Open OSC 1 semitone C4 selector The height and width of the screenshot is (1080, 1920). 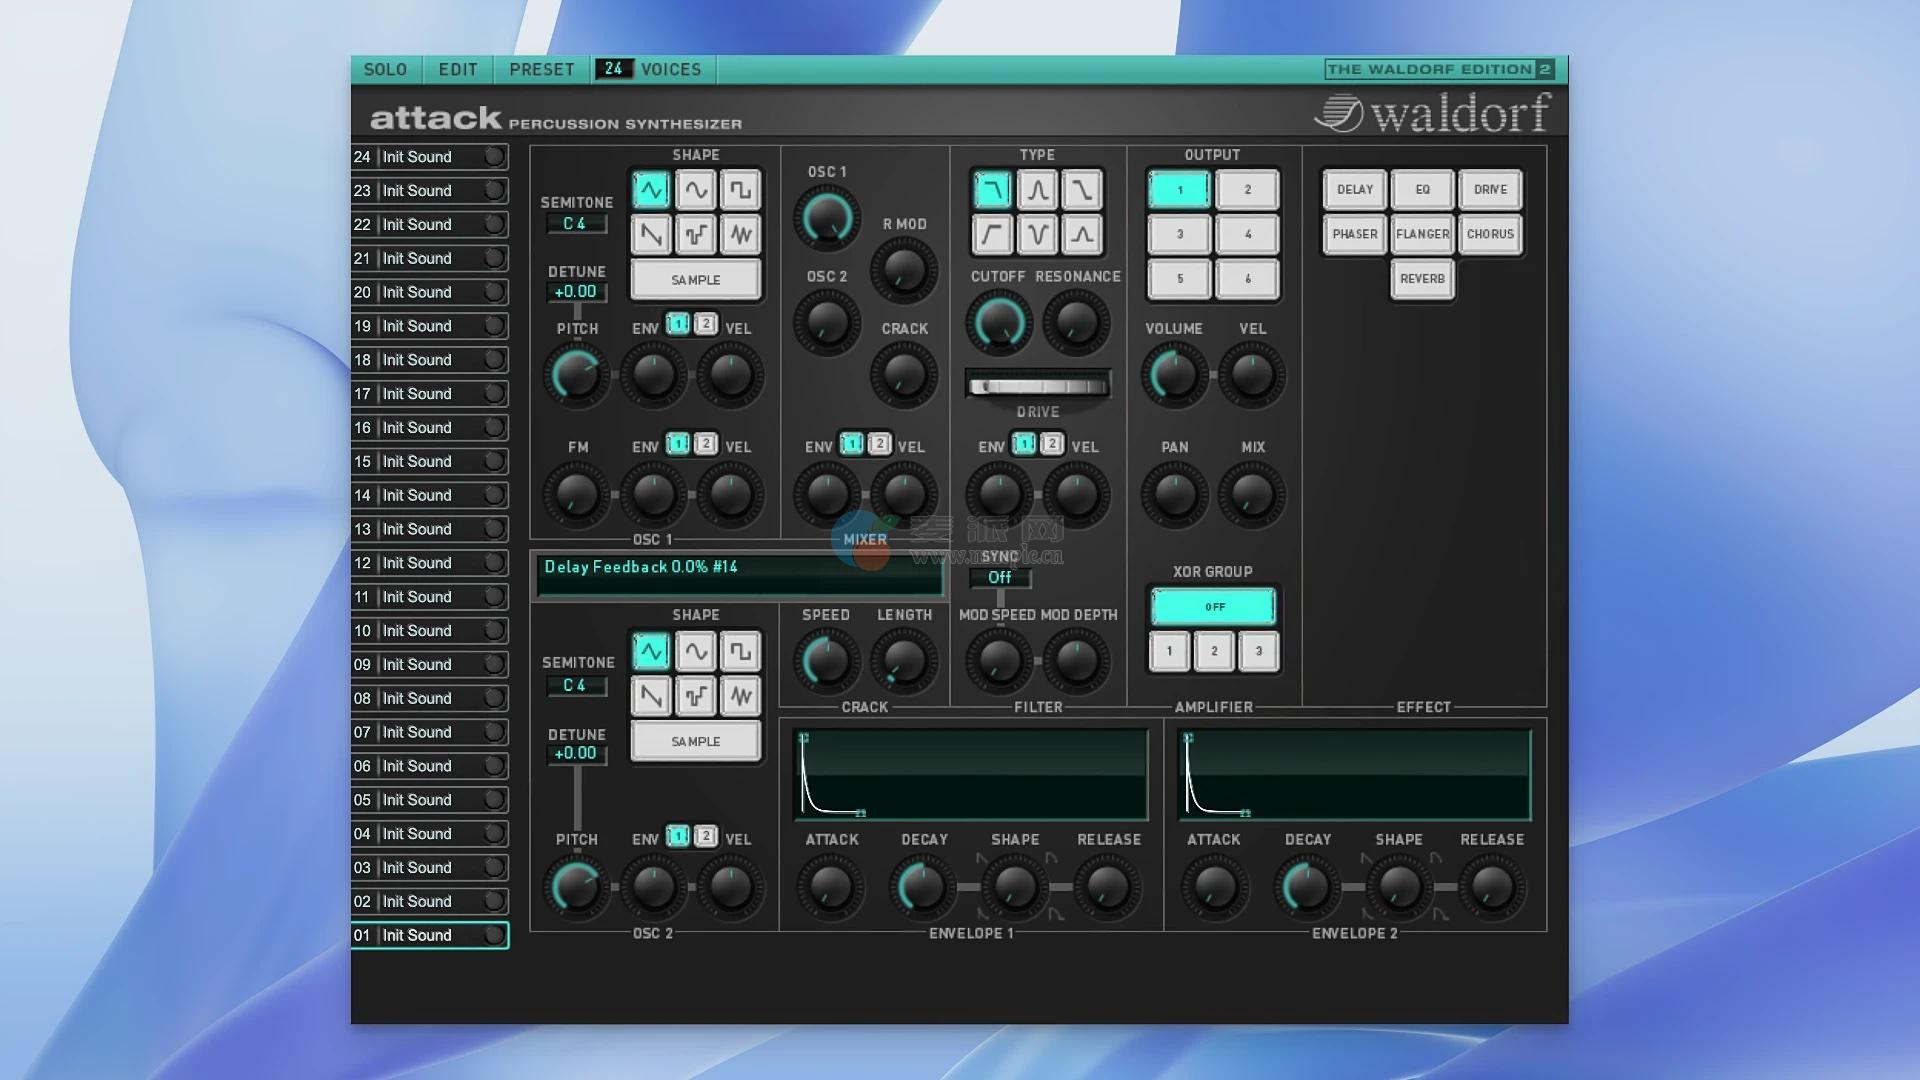coord(576,224)
